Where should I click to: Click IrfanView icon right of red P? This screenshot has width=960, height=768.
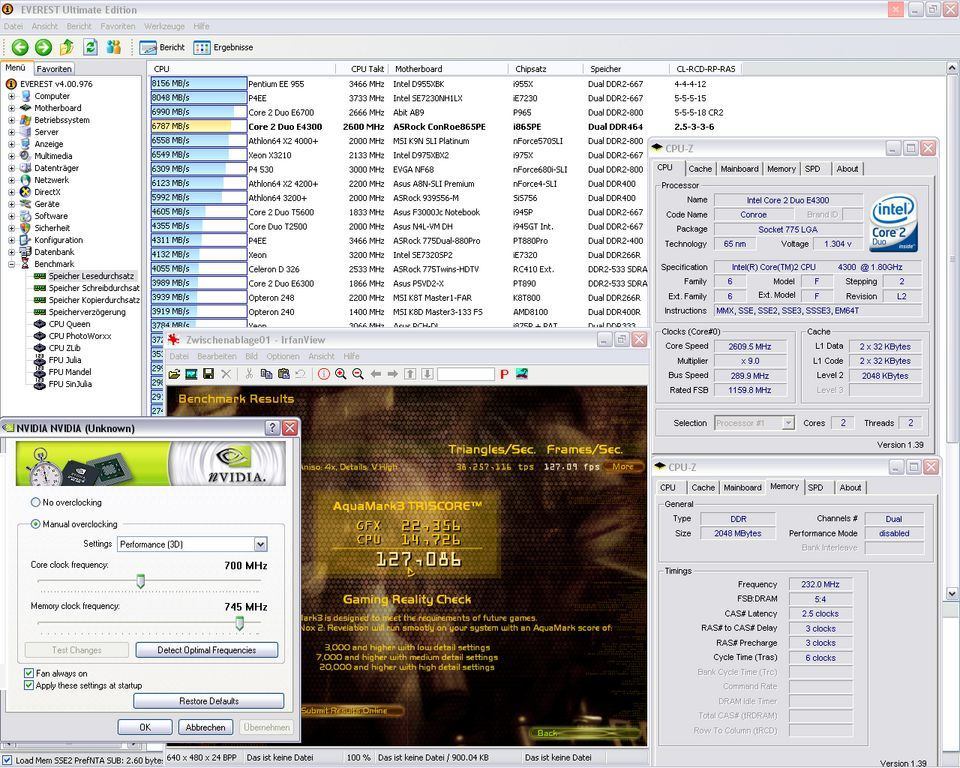(x=522, y=374)
